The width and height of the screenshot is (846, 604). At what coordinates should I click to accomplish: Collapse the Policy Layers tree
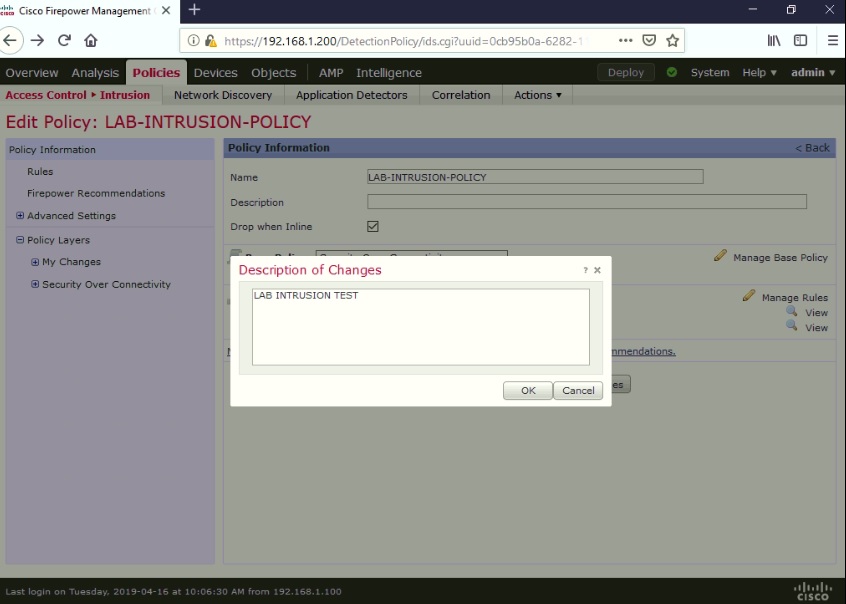(x=21, y=238)
